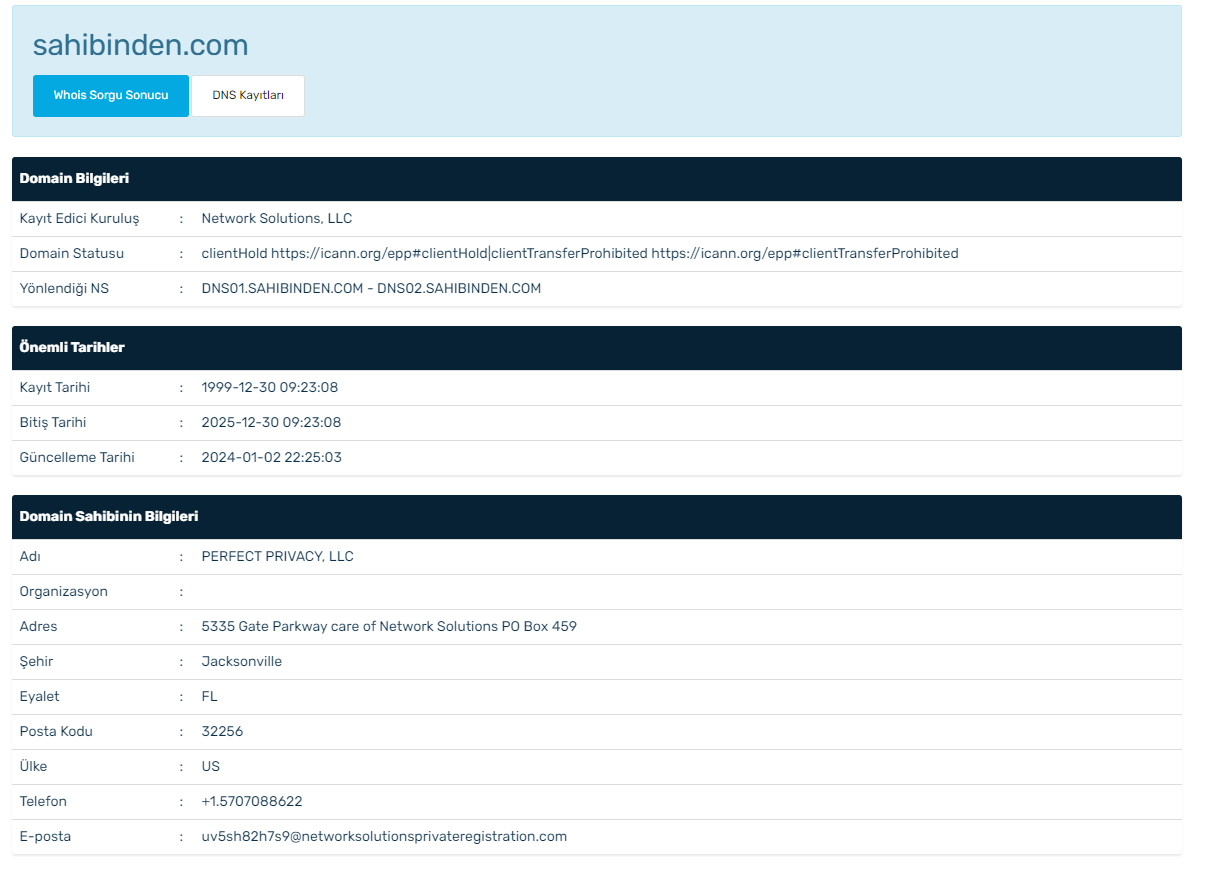Click registrar value Network Solutions, LLC
1207x871 pixels.
tap(277, 218)
